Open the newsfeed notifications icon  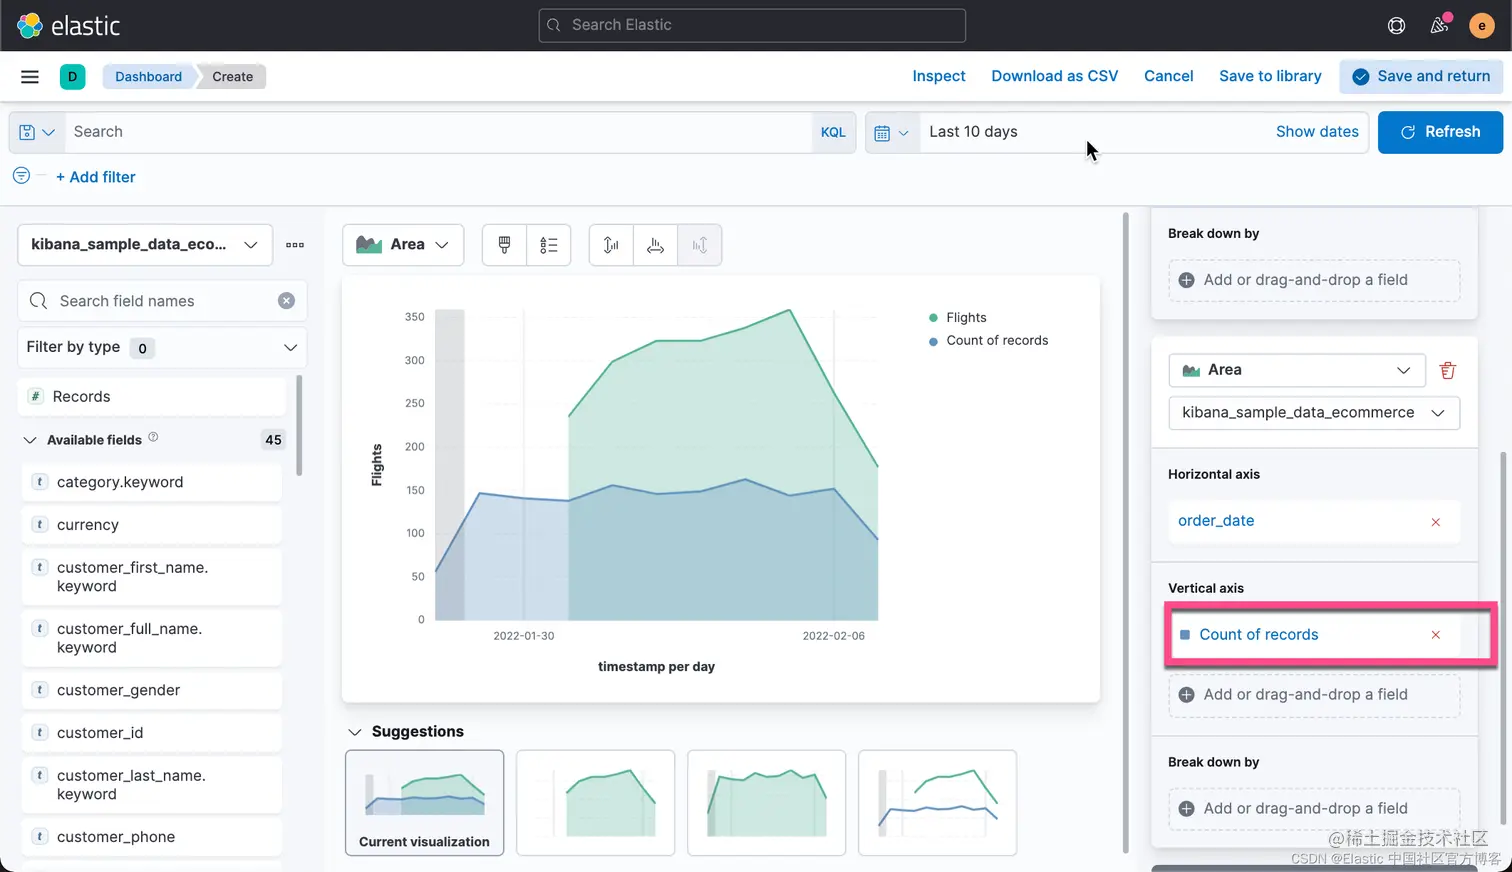tap(1439, 26)
